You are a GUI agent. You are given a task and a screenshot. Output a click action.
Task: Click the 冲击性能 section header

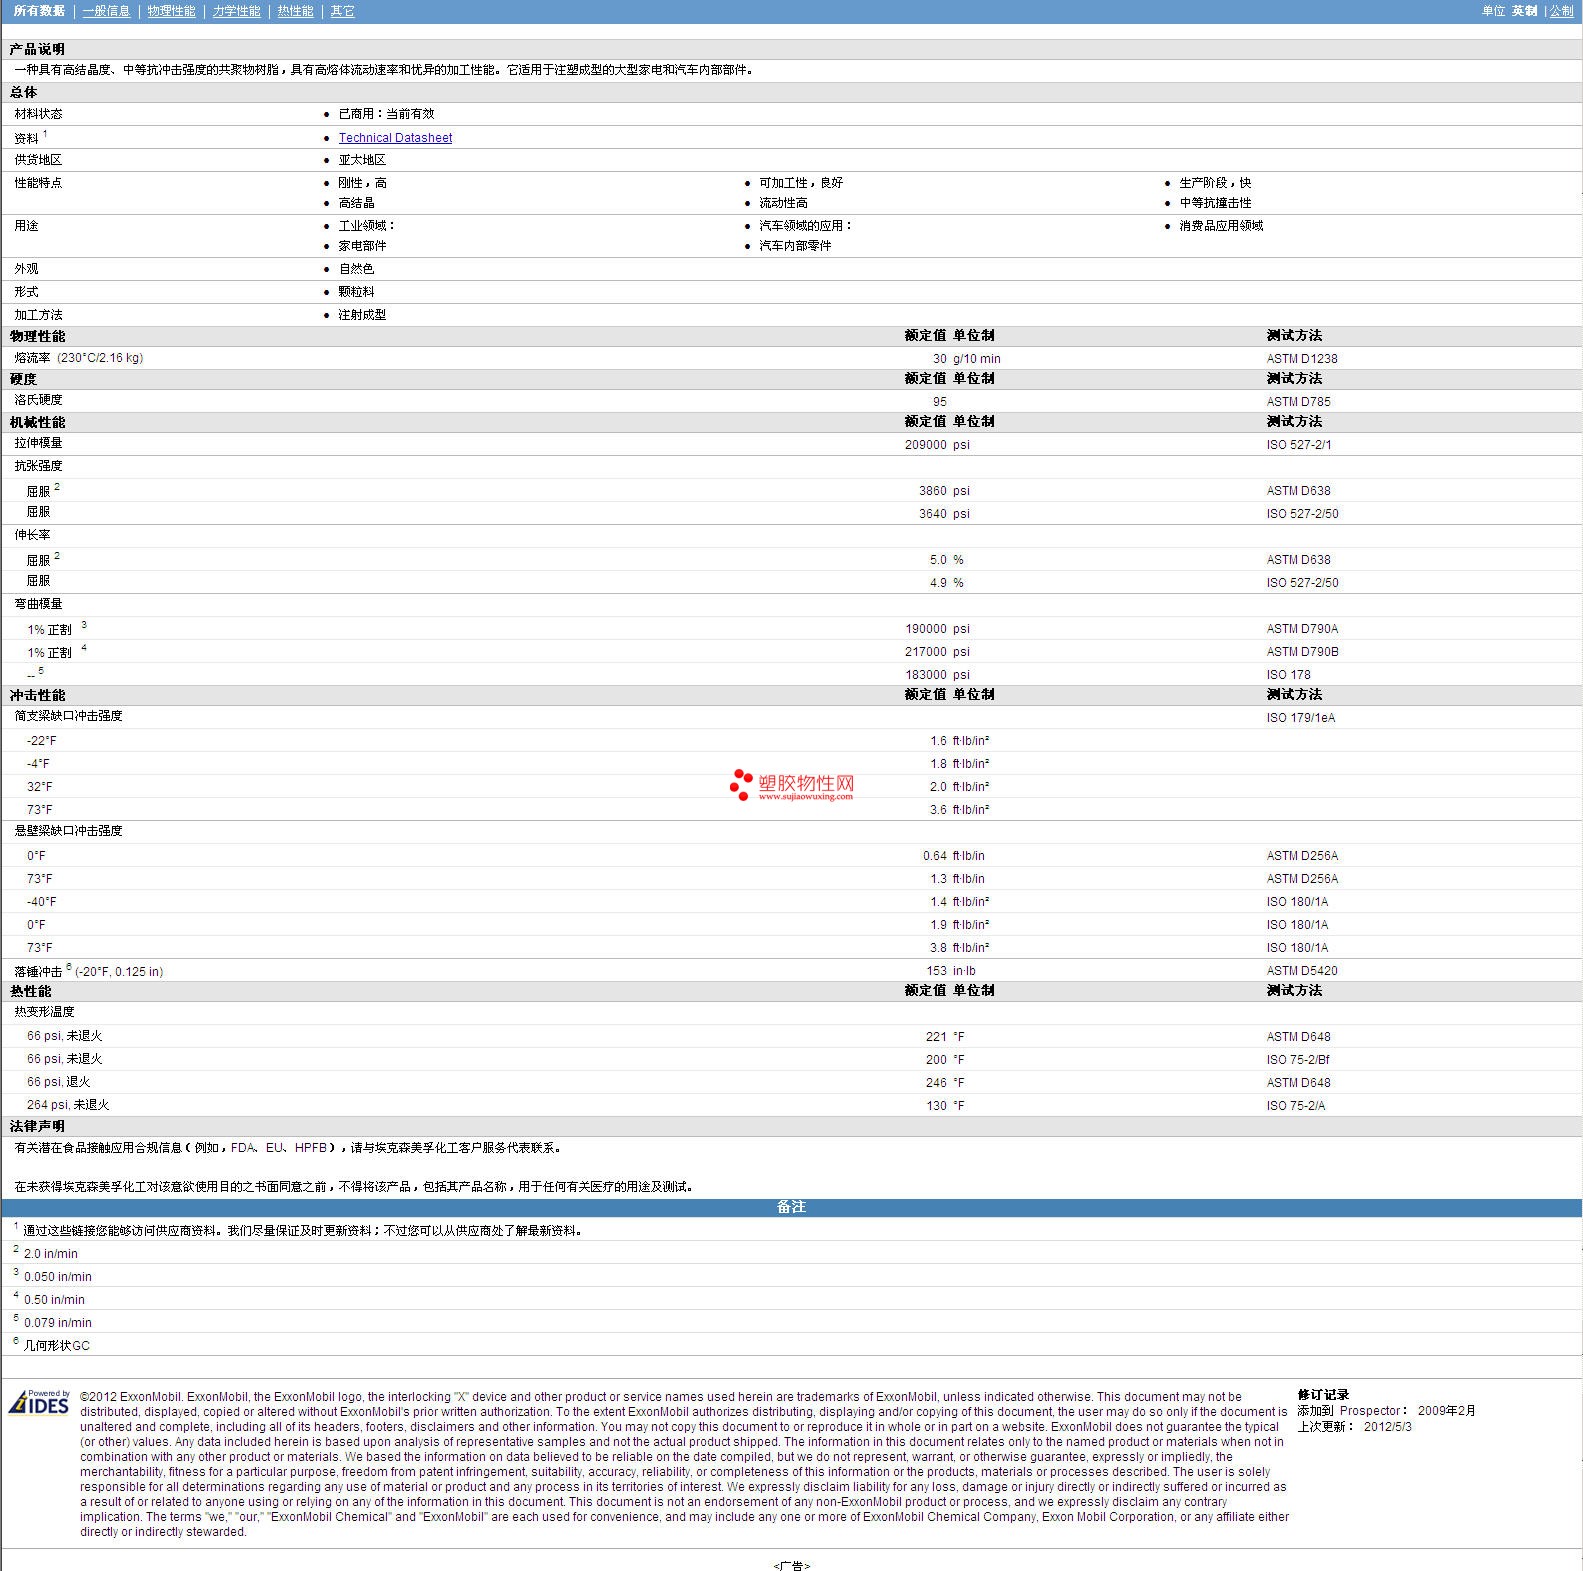click(37, 695)
